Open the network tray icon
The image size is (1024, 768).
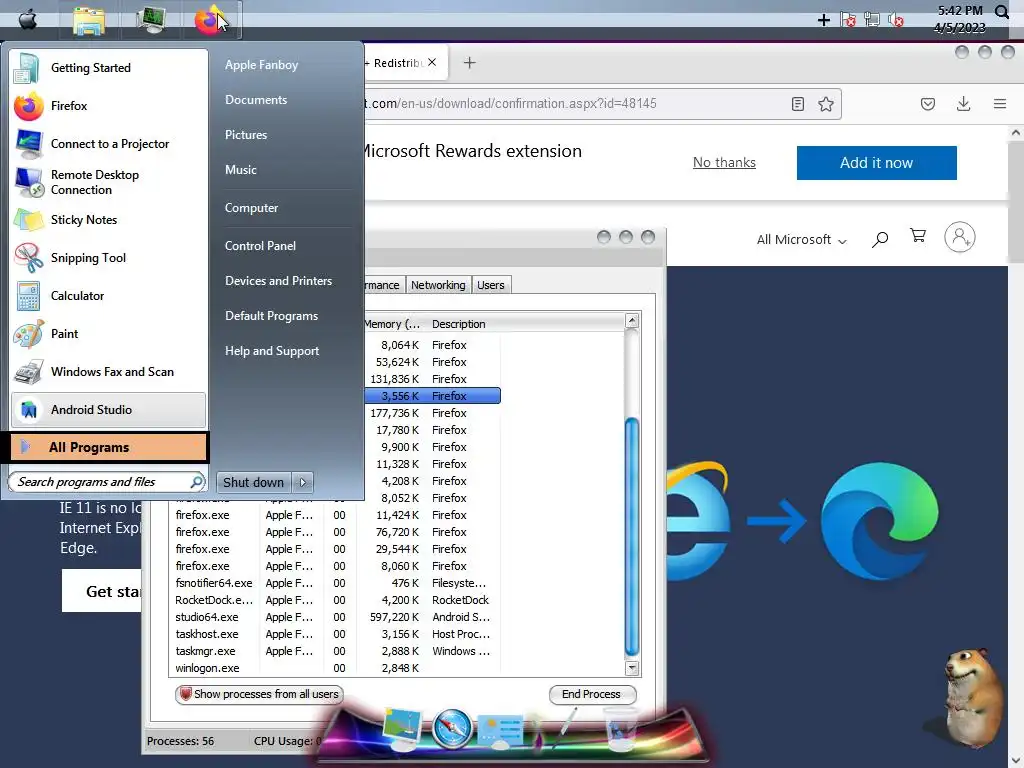click(872, 20)
